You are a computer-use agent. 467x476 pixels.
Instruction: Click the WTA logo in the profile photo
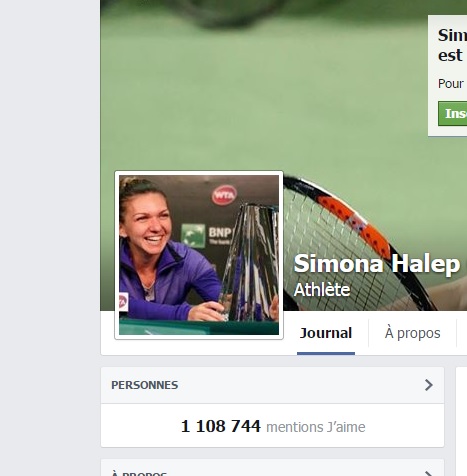(224, 195)
